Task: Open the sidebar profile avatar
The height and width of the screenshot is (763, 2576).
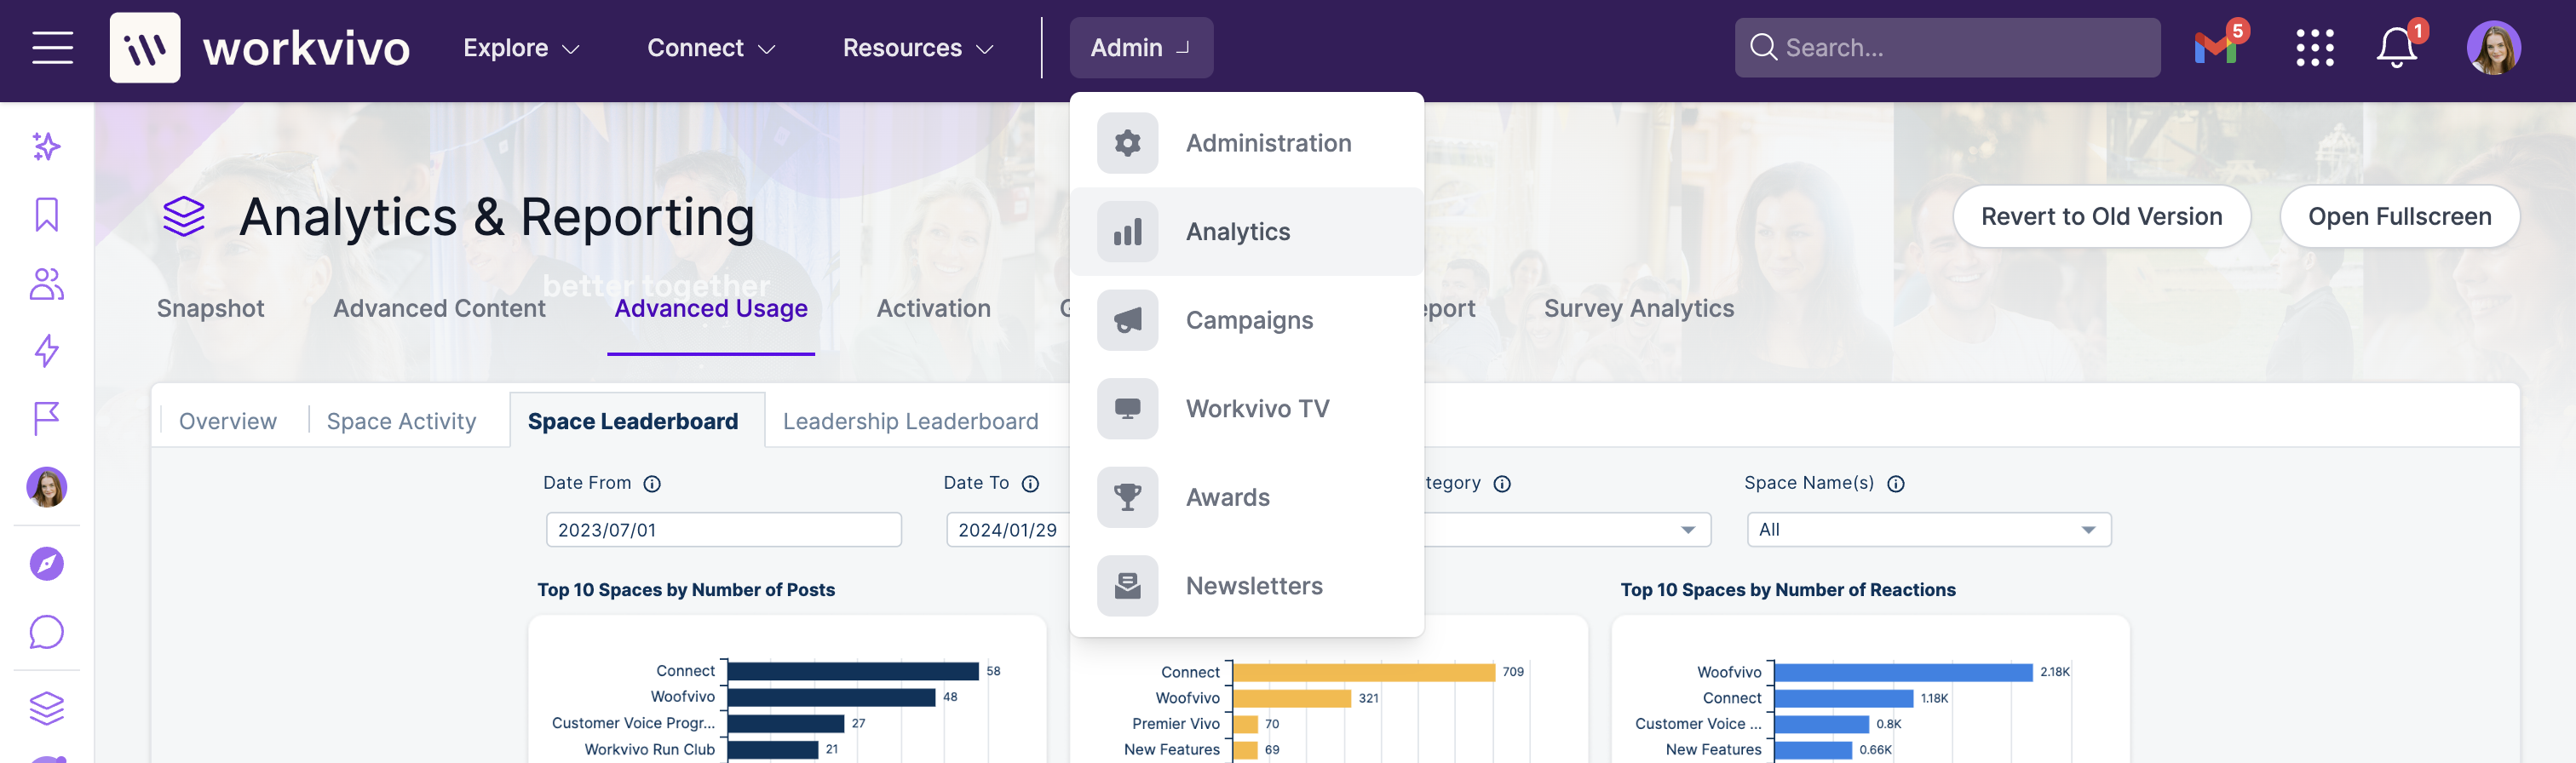Action: (x=47, y=487)
